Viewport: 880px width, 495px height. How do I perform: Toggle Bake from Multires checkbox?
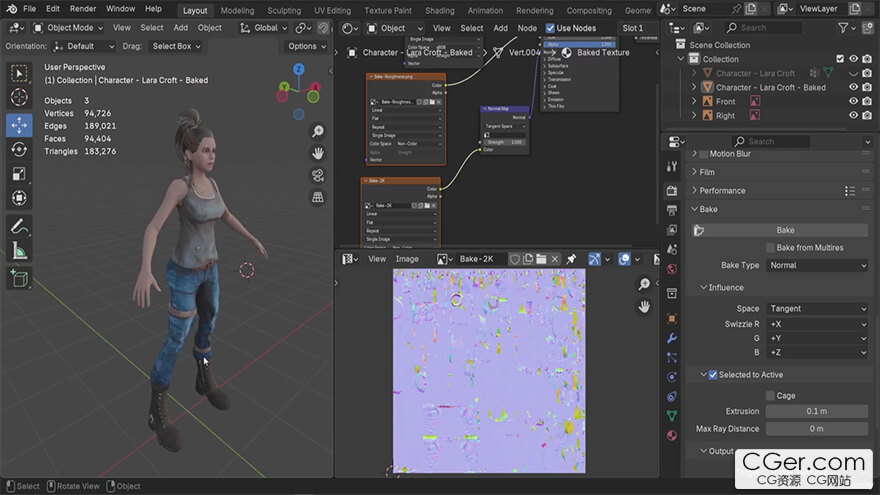pyautogui.click(x=770, y=248)
